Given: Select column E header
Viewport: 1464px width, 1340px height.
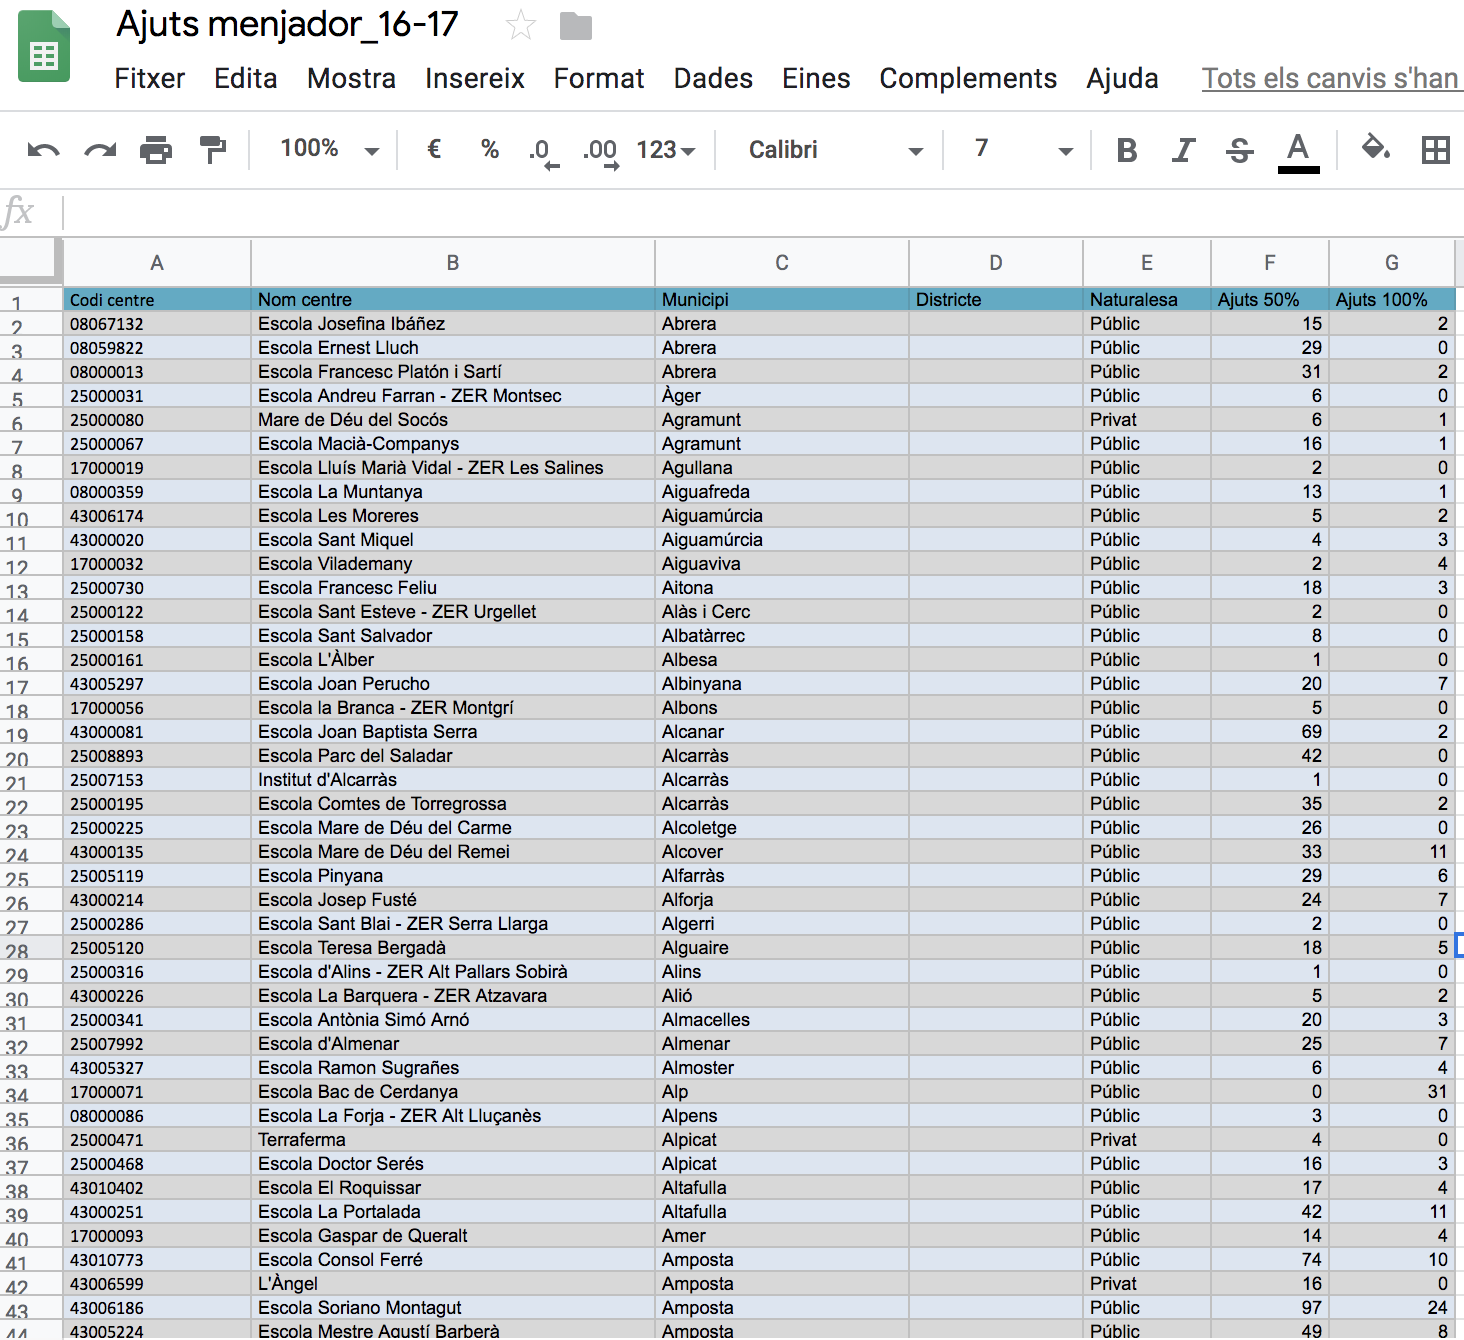Looking at the screenshot, I should 1147,263.
